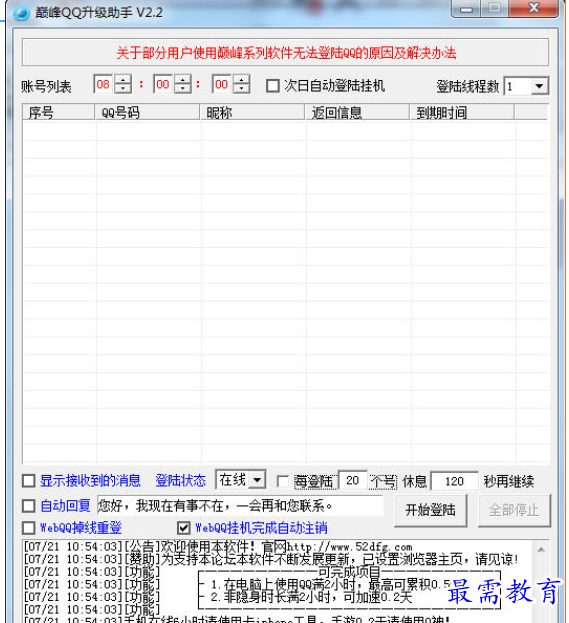Uncheck WebQQ挂机完成自动注销
This screenshot has height=623, width=569.
tap(184, 528)
